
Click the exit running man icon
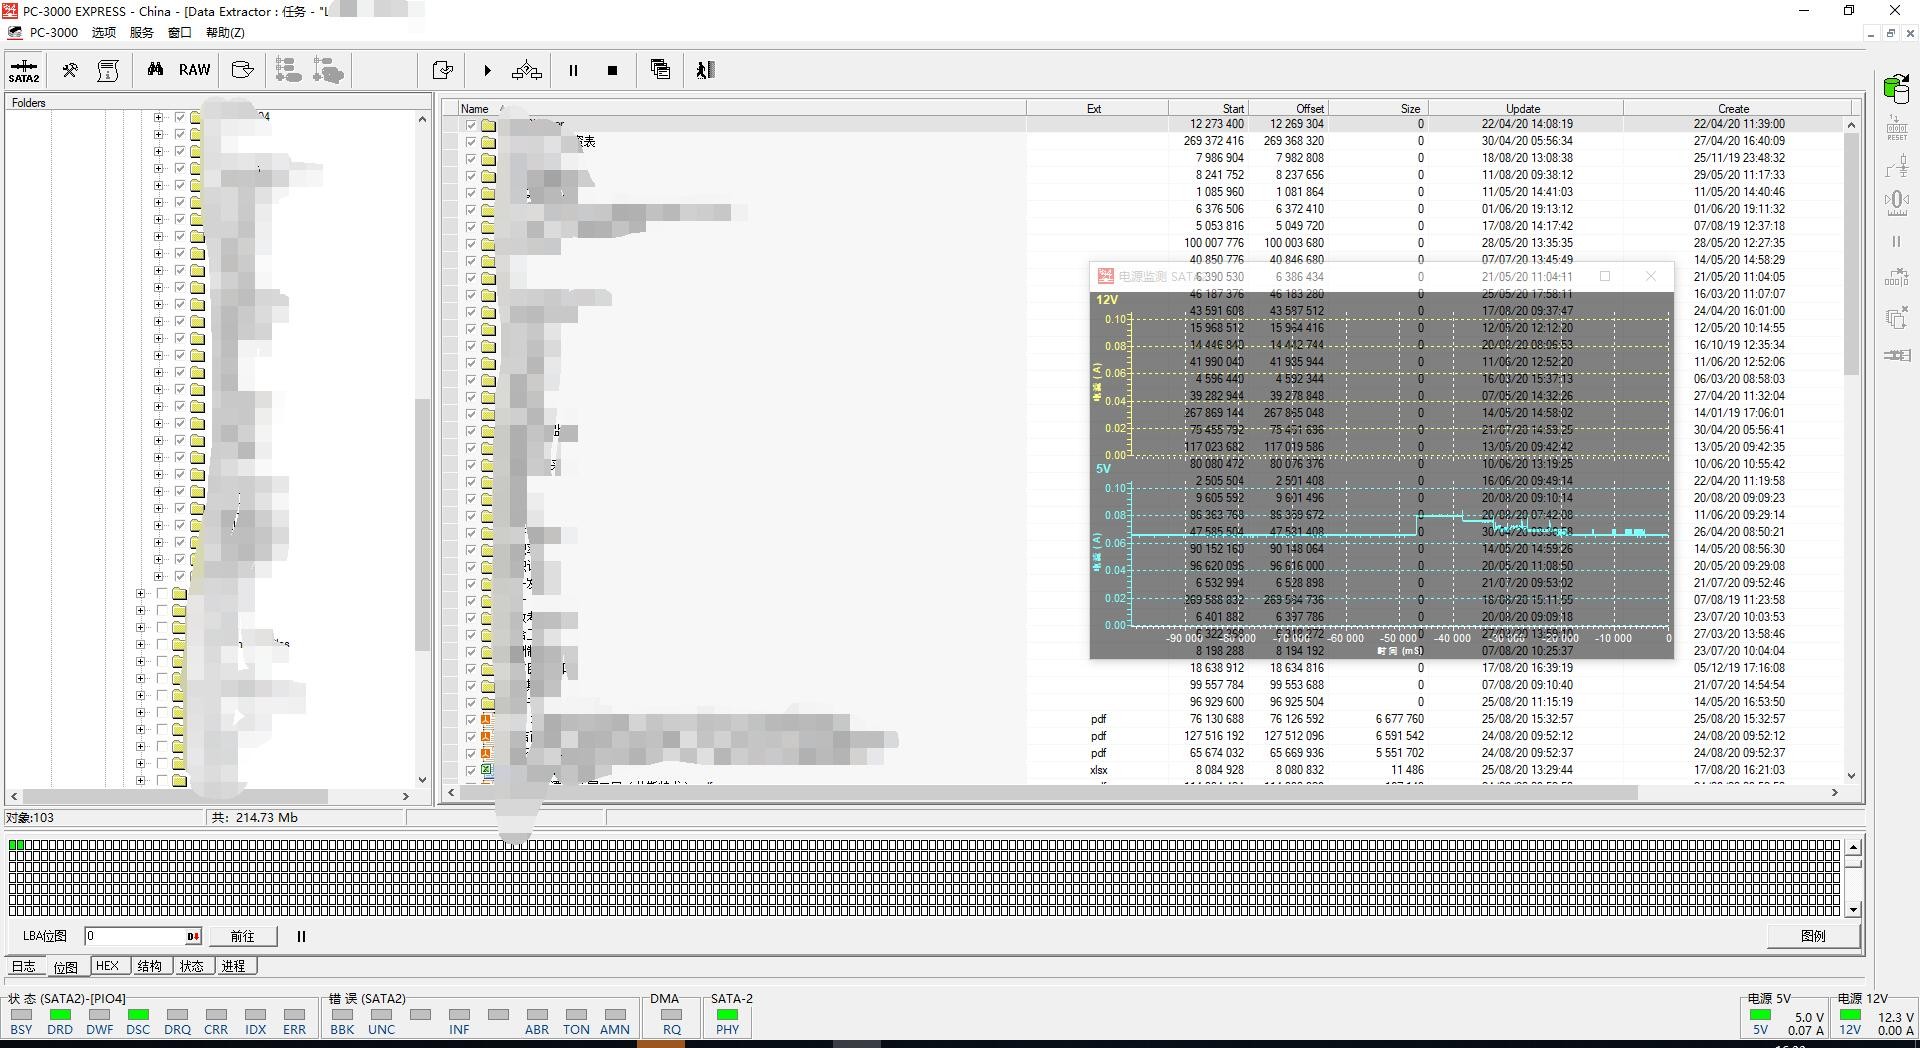(x=705, y=70)
